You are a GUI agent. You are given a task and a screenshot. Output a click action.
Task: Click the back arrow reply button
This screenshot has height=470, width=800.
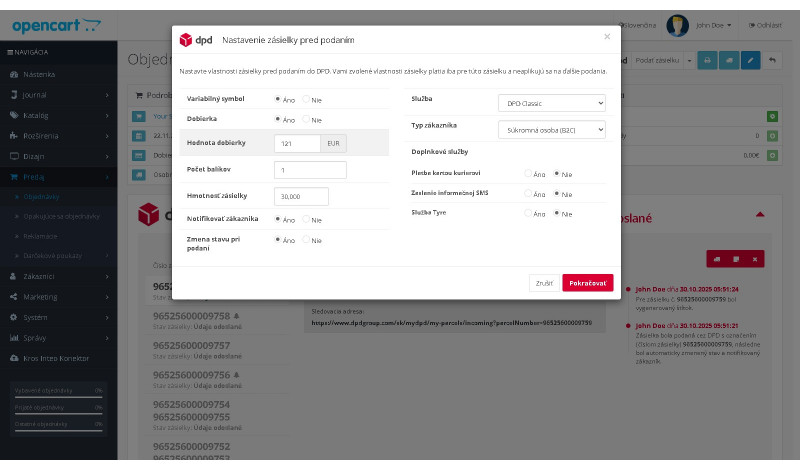[x=772, y=60]
